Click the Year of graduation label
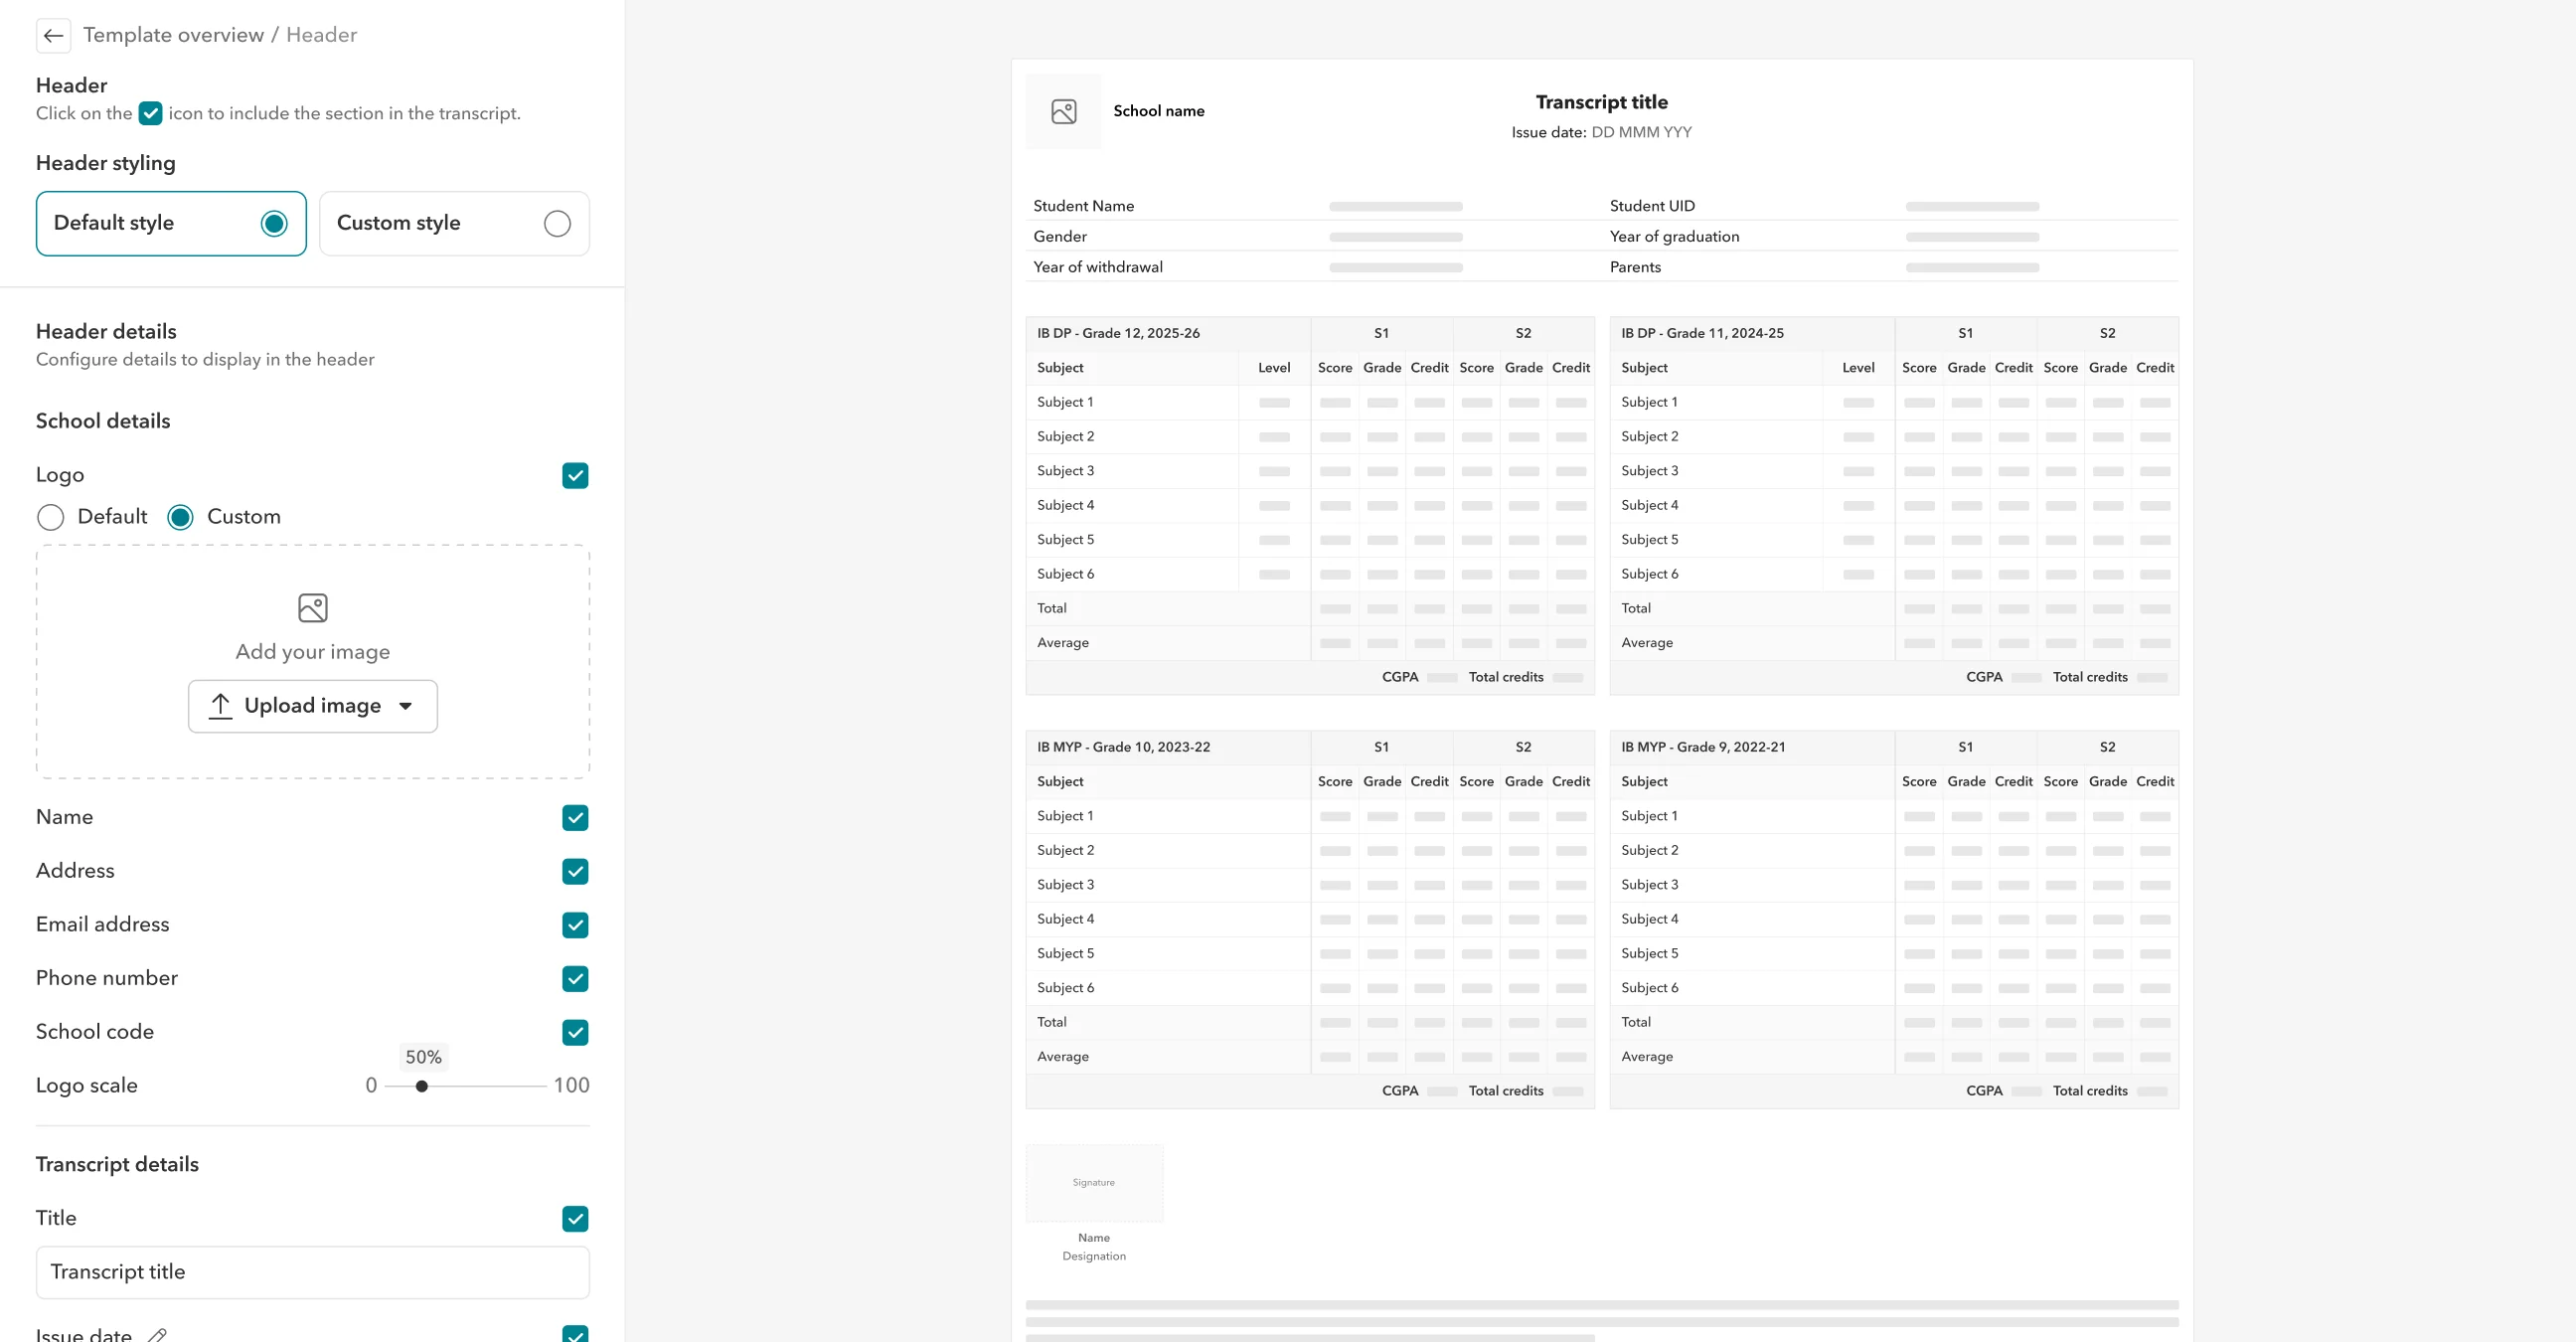 1674,237
